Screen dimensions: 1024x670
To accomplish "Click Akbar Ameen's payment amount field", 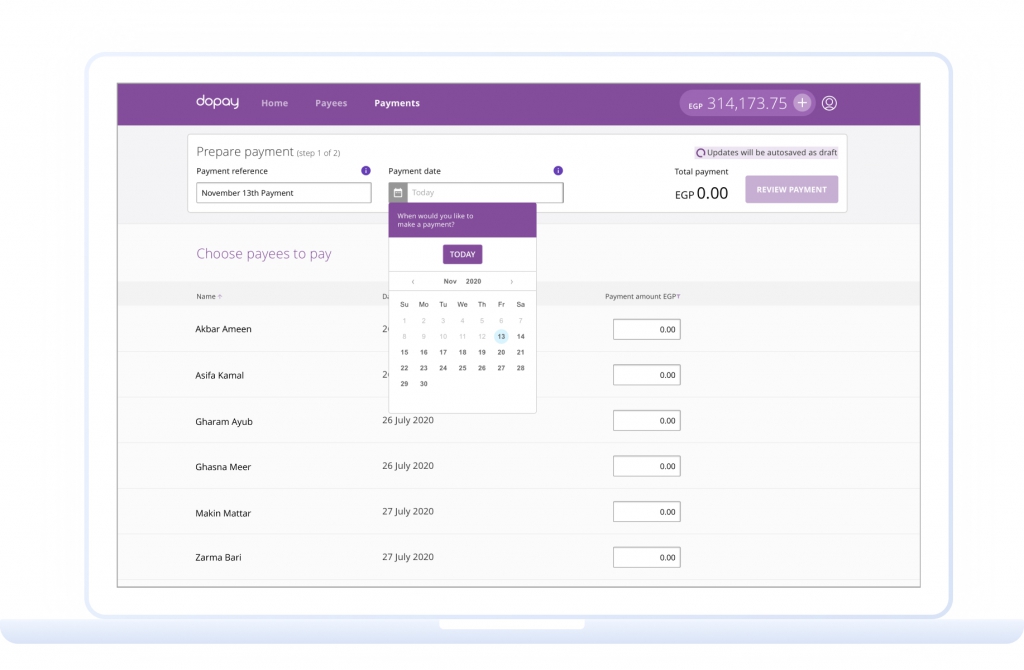I will click(646, 329).
